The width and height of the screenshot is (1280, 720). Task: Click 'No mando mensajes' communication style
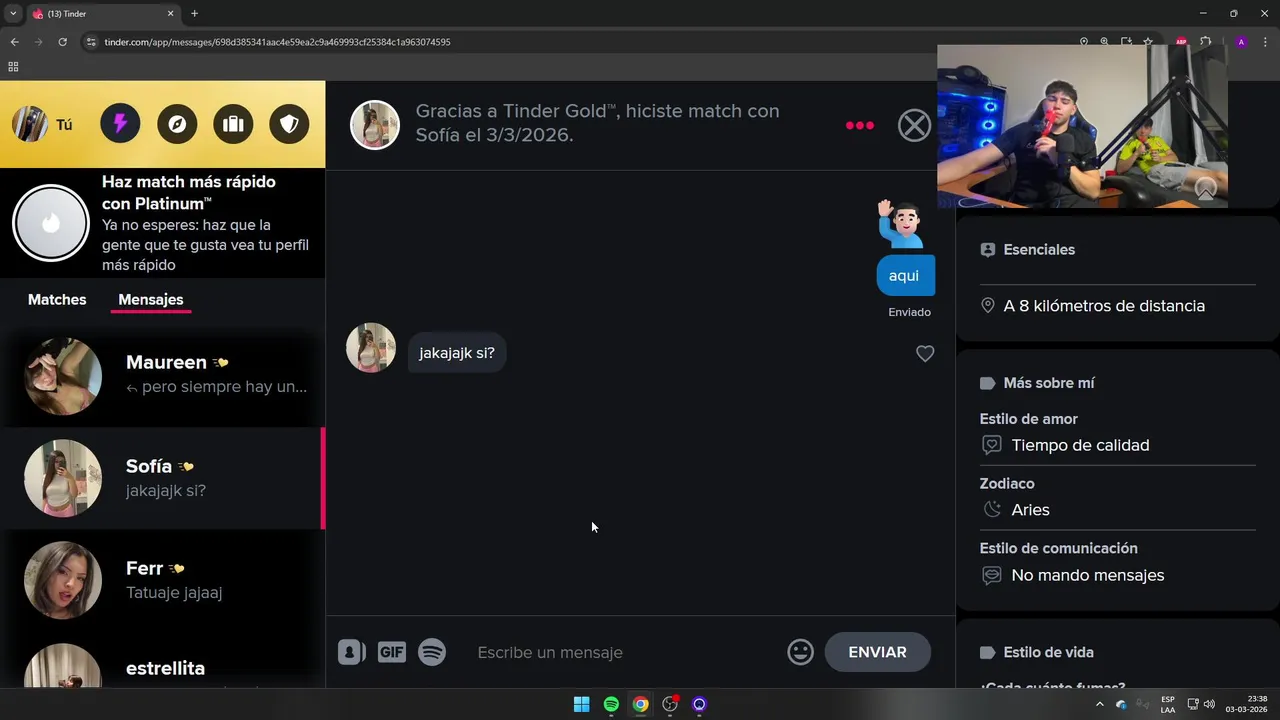1088,575
